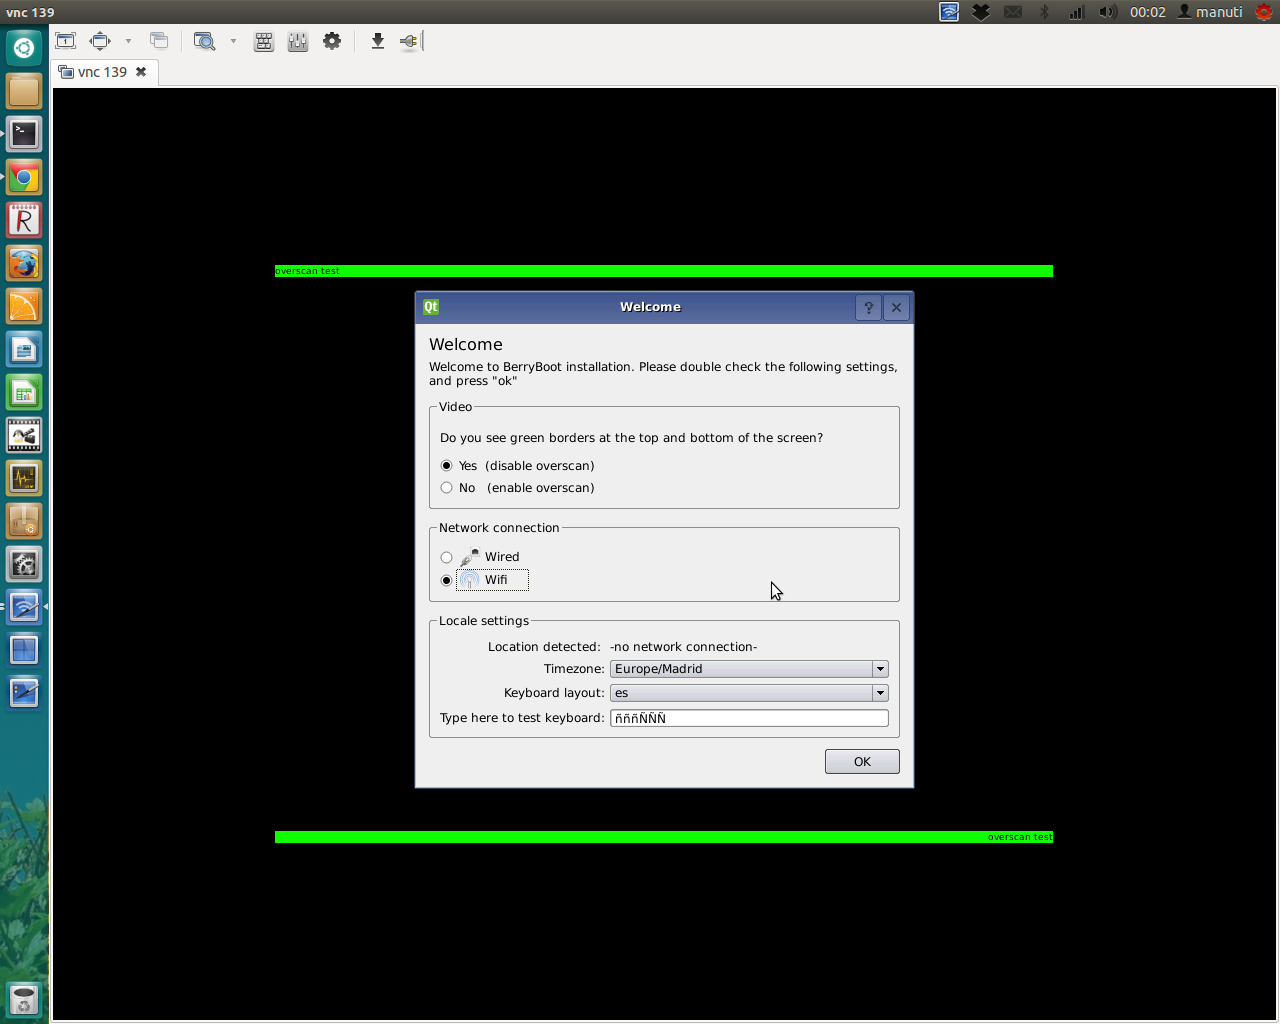Screen dimensions: 1280x1024
Task: Expand the fullscreen options dropdown arrow
Action: [128, 41]
